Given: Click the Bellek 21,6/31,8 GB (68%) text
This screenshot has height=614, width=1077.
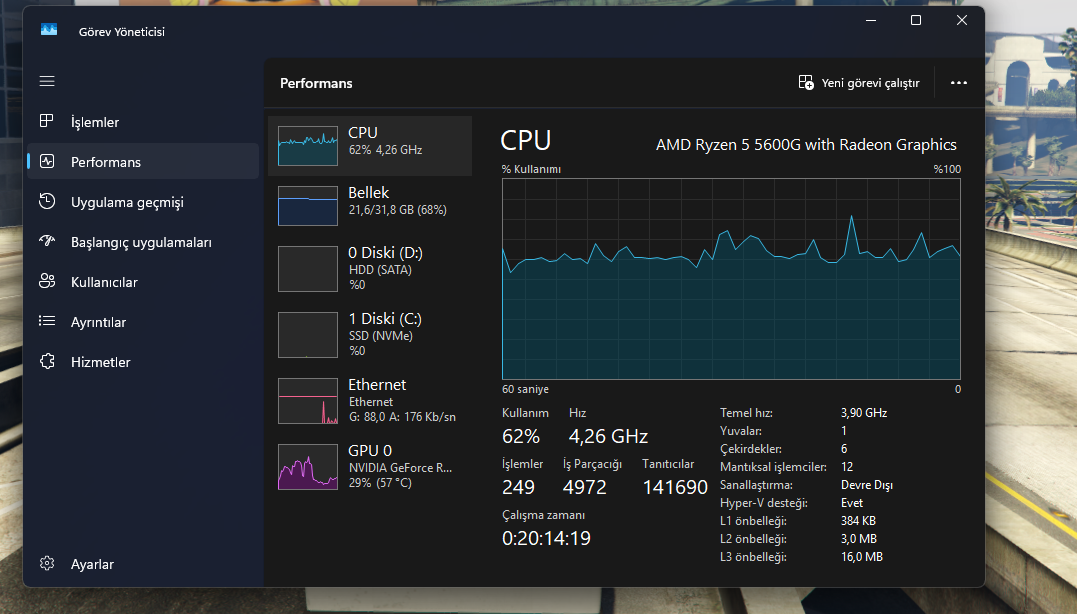Looking at the screenshot, I should click(398, 210).
